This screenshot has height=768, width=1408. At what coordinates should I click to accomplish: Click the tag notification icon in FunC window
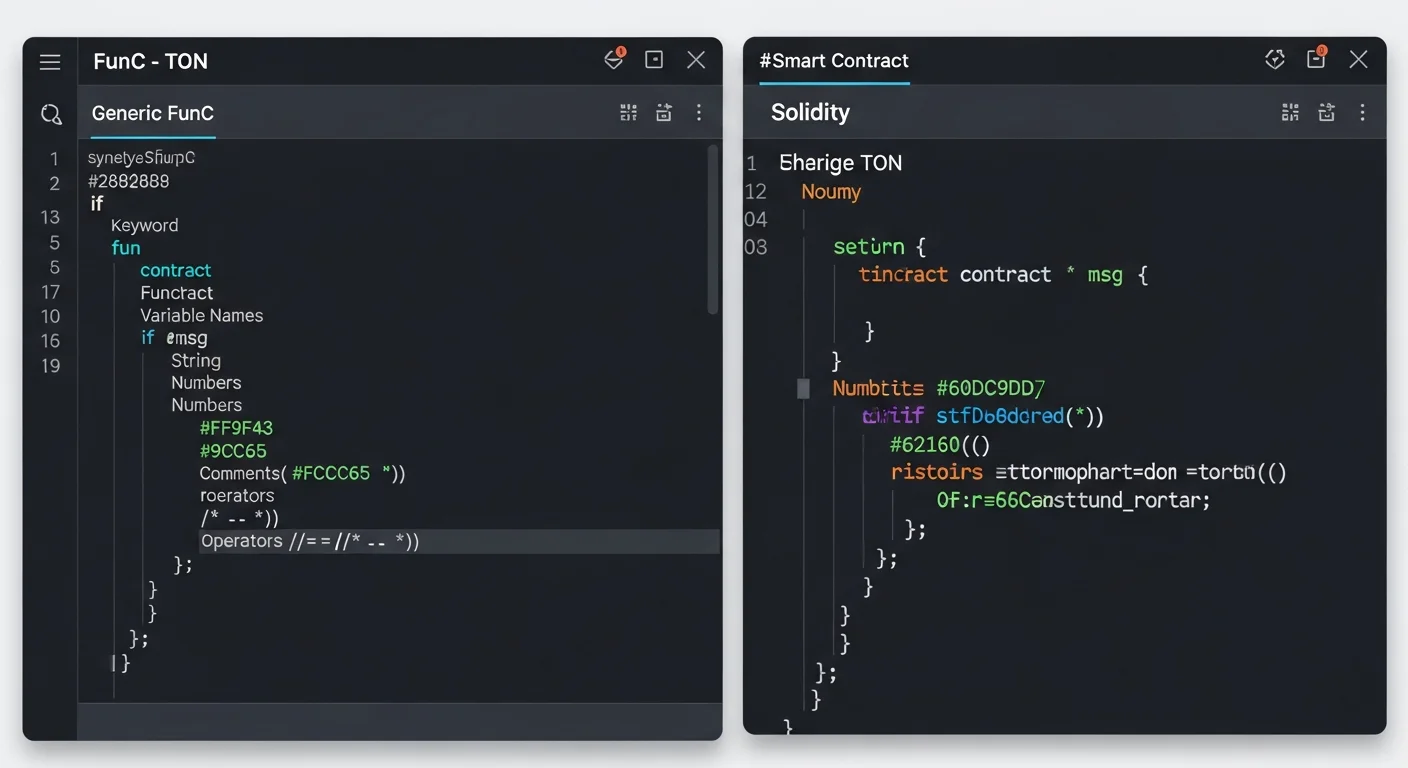614,60
